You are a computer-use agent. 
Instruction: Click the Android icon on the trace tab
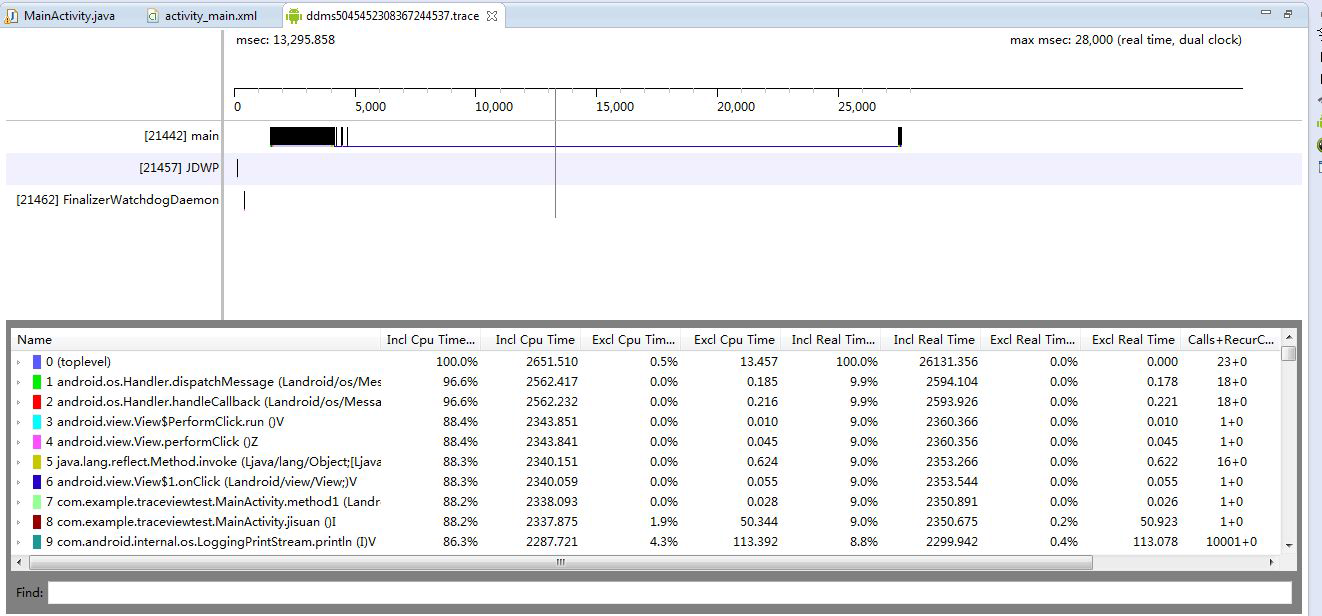293,16
